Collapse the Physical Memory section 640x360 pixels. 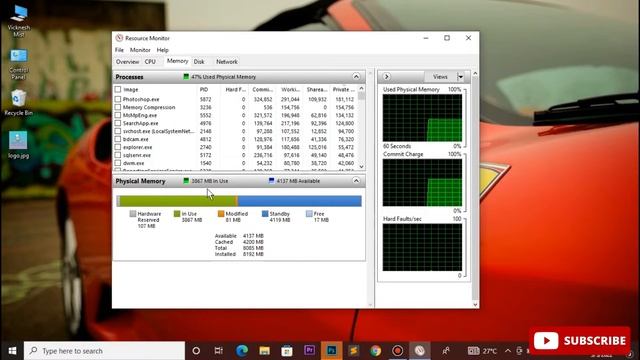point(356,181)
